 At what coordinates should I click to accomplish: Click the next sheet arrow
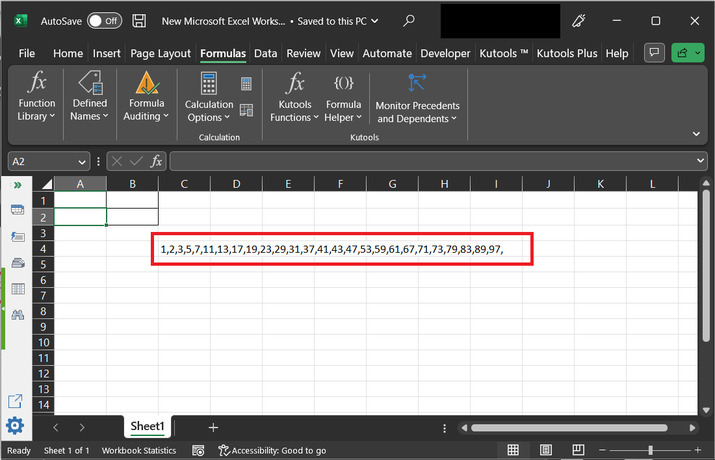point(82,428)
